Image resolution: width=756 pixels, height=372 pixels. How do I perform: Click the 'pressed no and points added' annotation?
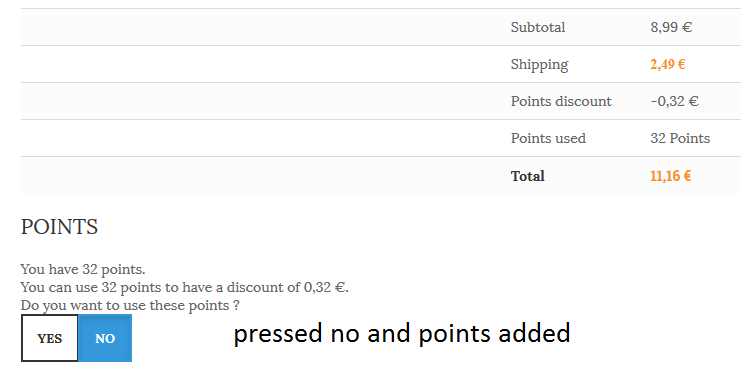[402, 334]
